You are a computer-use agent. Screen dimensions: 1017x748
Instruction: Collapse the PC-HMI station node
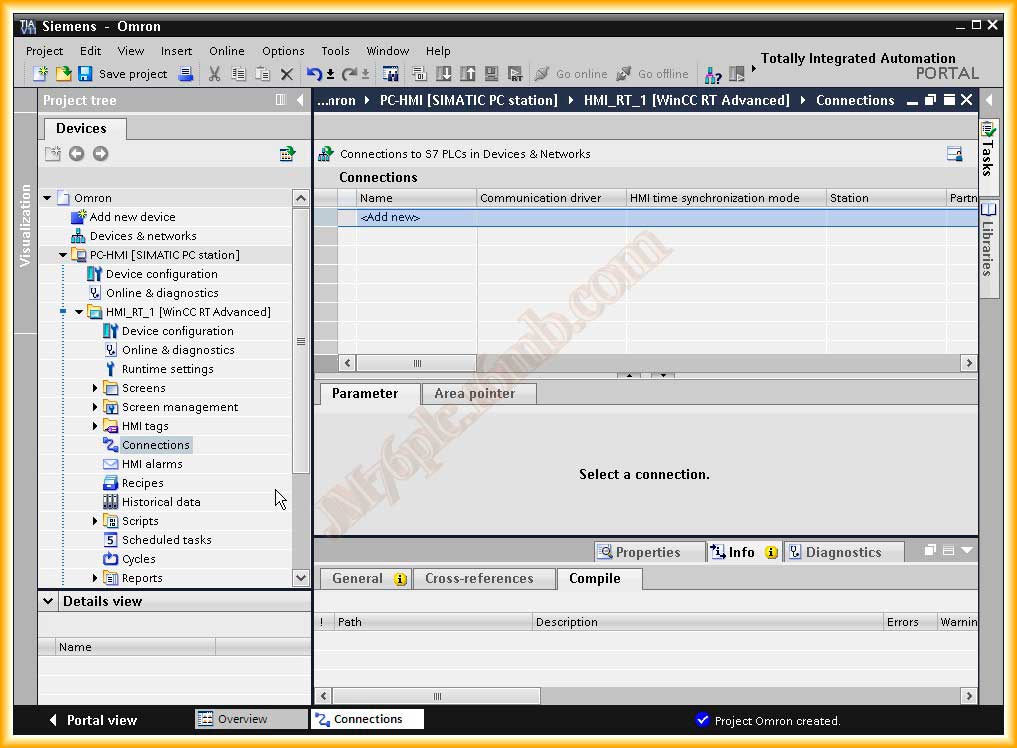pyautogui.click(x=63, y=255)
